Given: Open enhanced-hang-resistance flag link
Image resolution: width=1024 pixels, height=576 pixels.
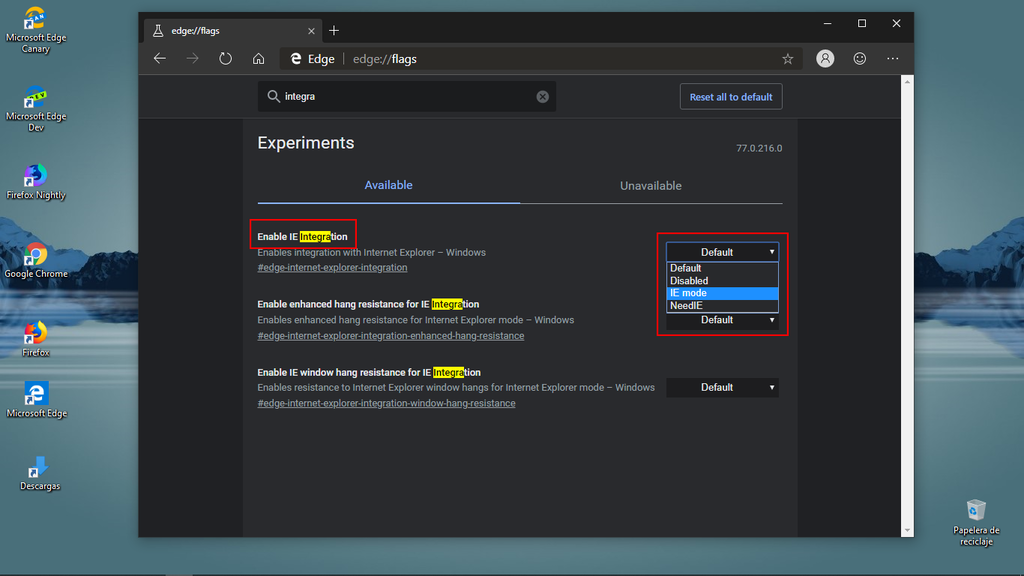Looking at the screenshot, I should 391,336.
